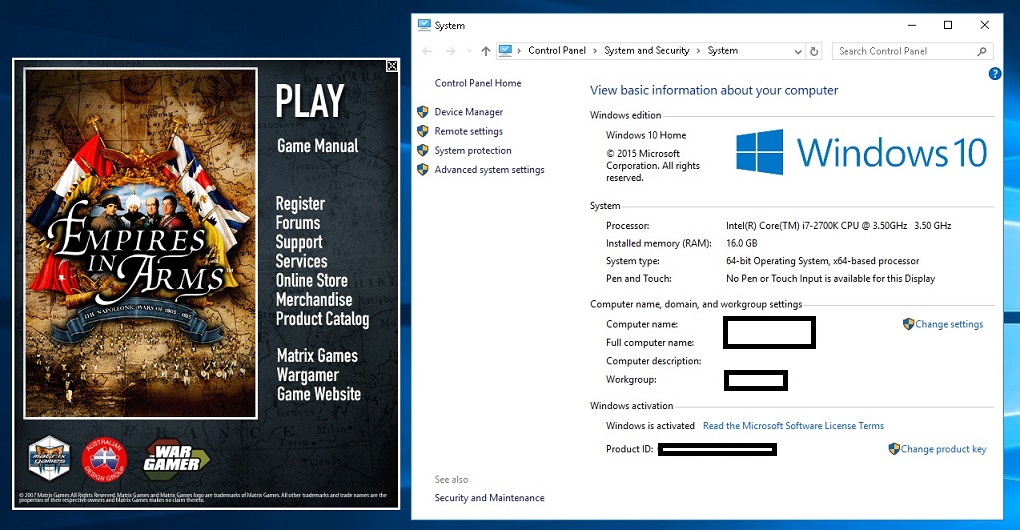Read the Microsoft Software License Terms
The width and height of the screenshot is (1020, 530).
794,426
